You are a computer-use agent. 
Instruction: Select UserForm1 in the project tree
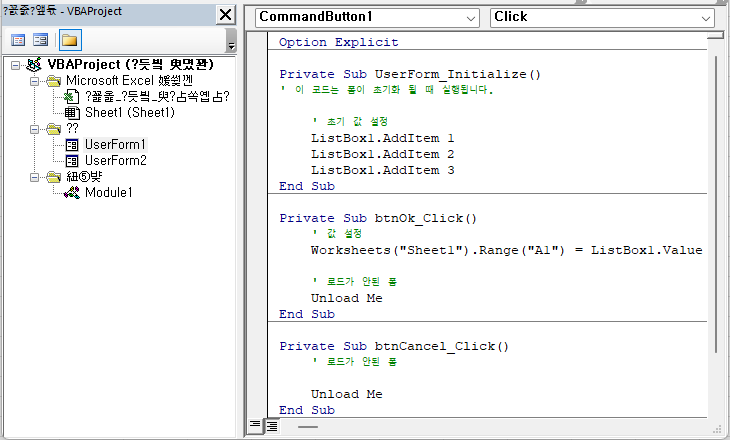tap(115, 145)
